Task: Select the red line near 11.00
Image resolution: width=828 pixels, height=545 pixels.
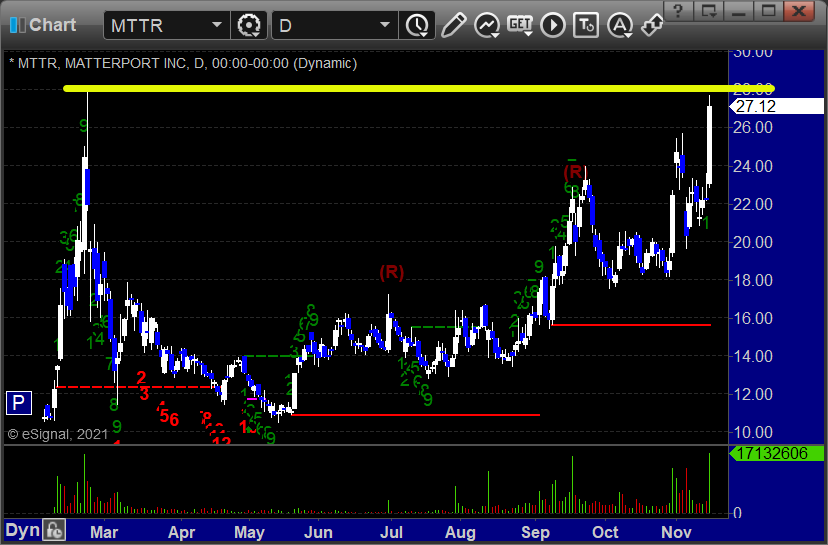Action: click(416, 415)
